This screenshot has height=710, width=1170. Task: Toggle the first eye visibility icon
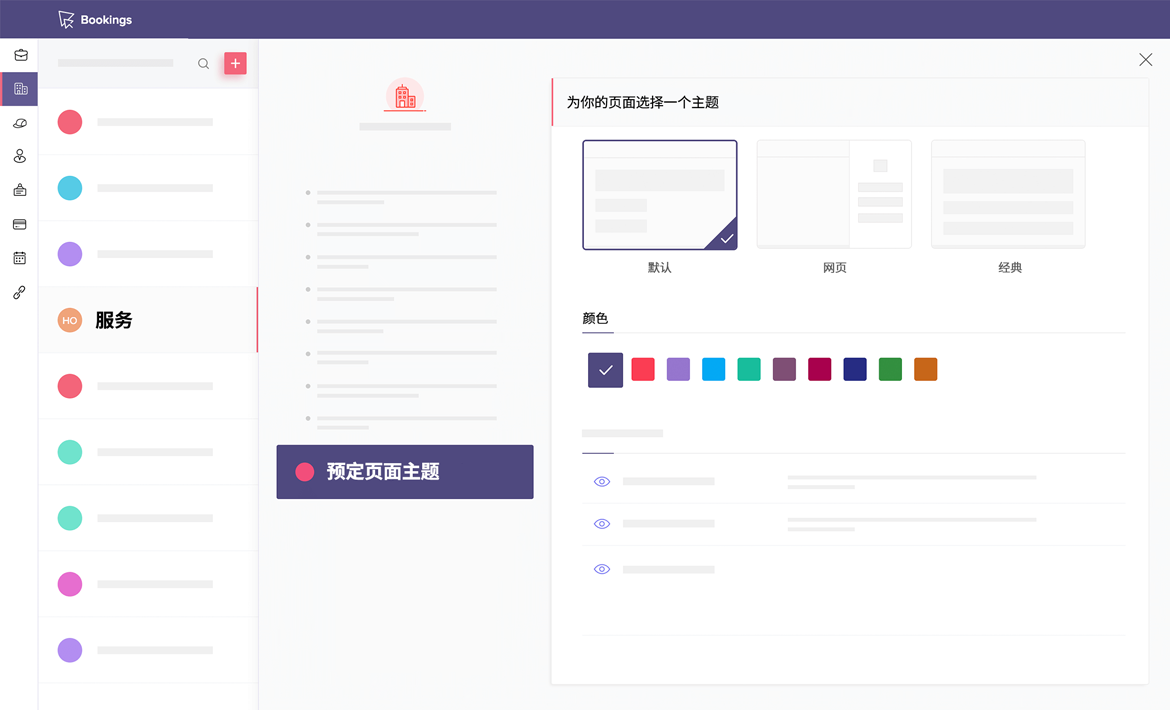pyautogui.click(x=601, y=482)
